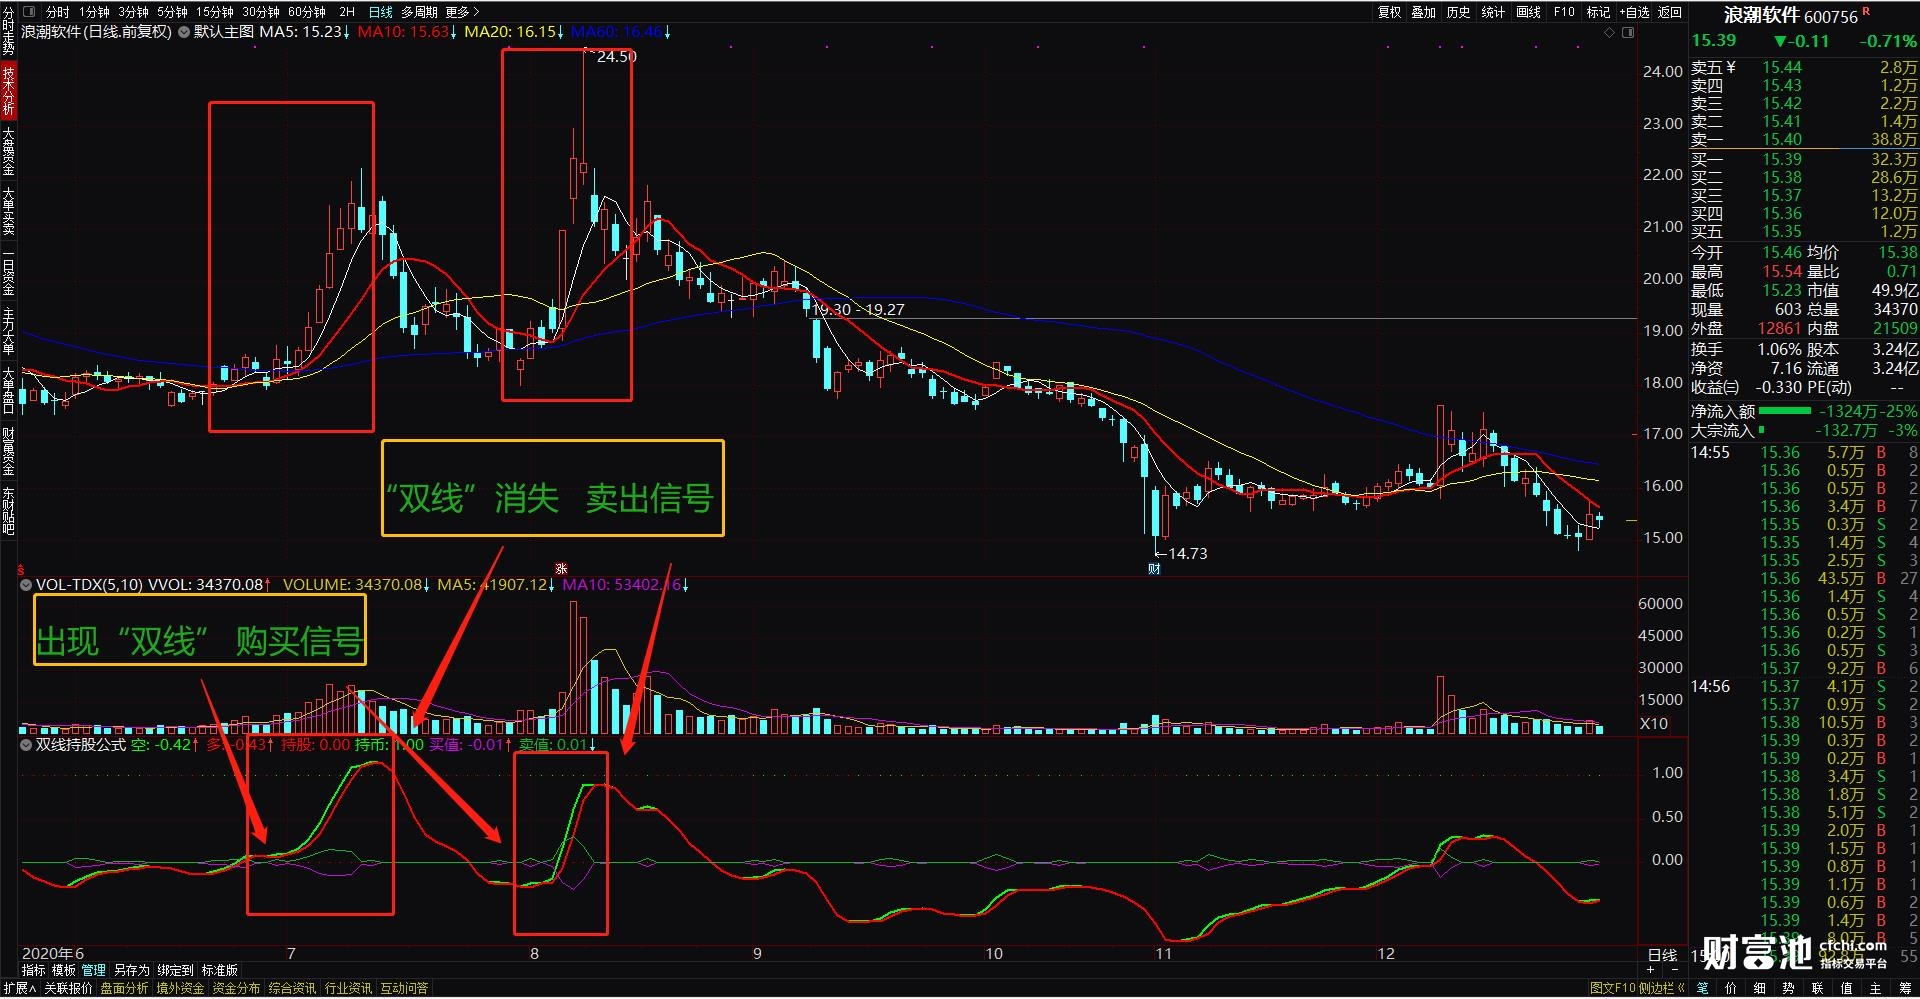This screenshot has height=999, width=1920.
Task: Click the red 涨 marker above the volume panel
Action: coord(561,569)
